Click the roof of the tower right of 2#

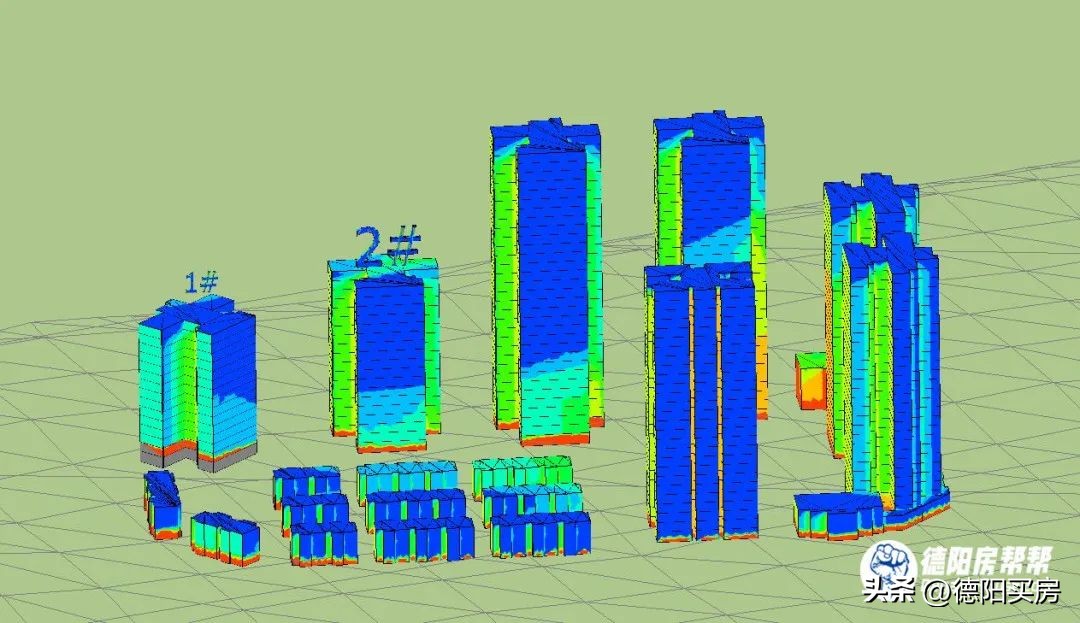pyautogui.click(x=547, y=134)
